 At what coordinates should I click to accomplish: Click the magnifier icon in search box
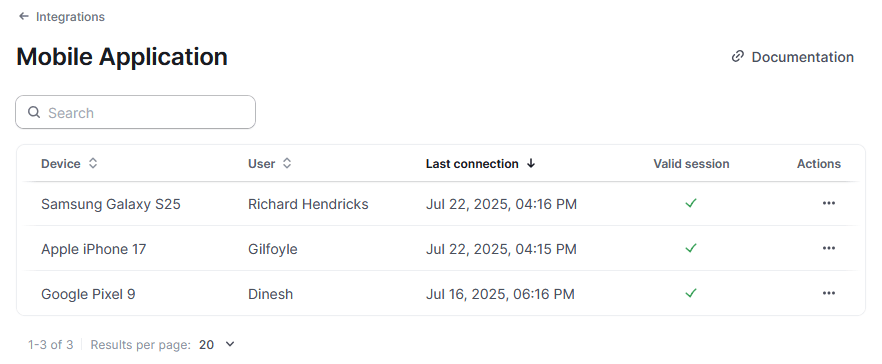tap(34, 113)
